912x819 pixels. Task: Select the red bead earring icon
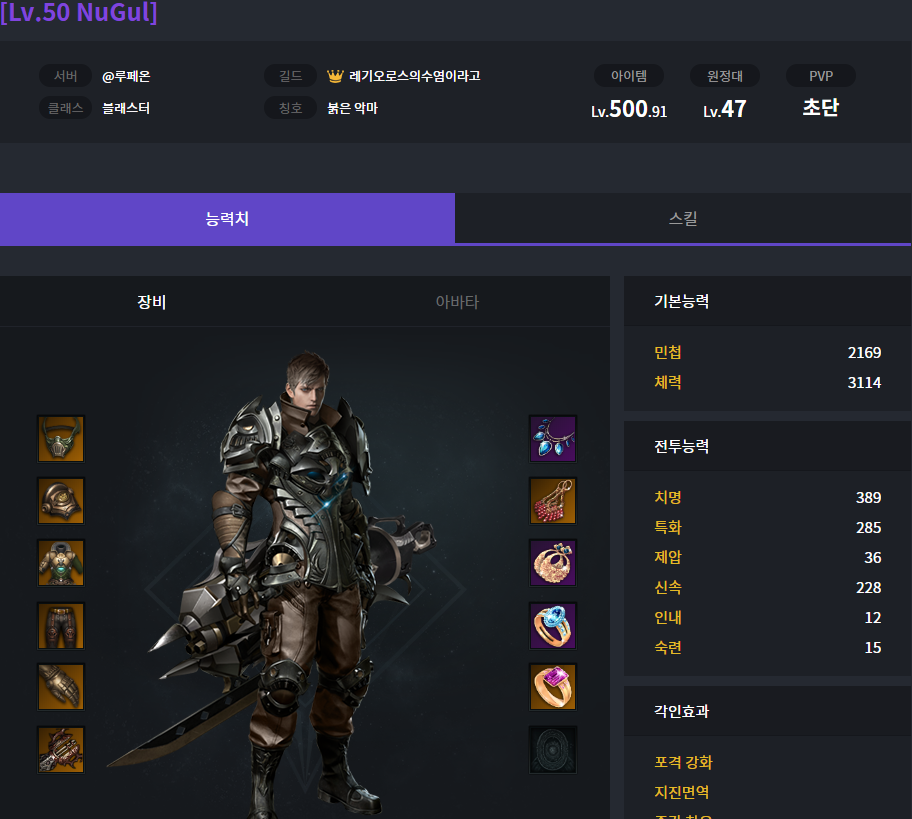pos(553,501)
